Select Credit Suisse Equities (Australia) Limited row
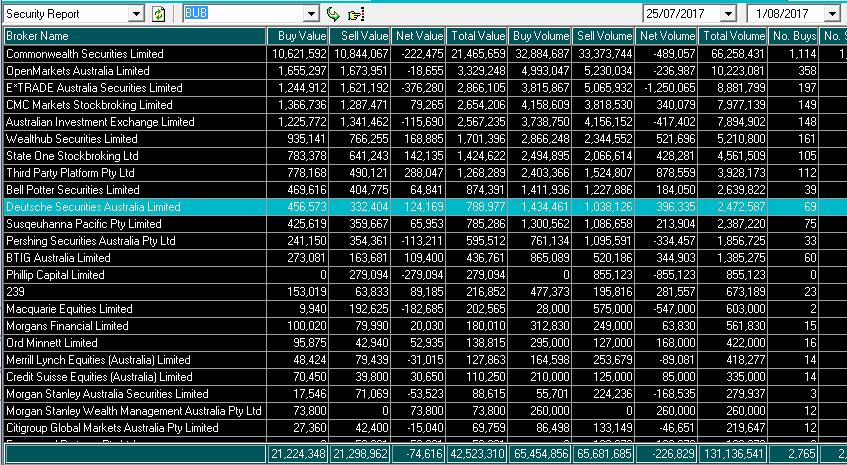 (424, 377)
